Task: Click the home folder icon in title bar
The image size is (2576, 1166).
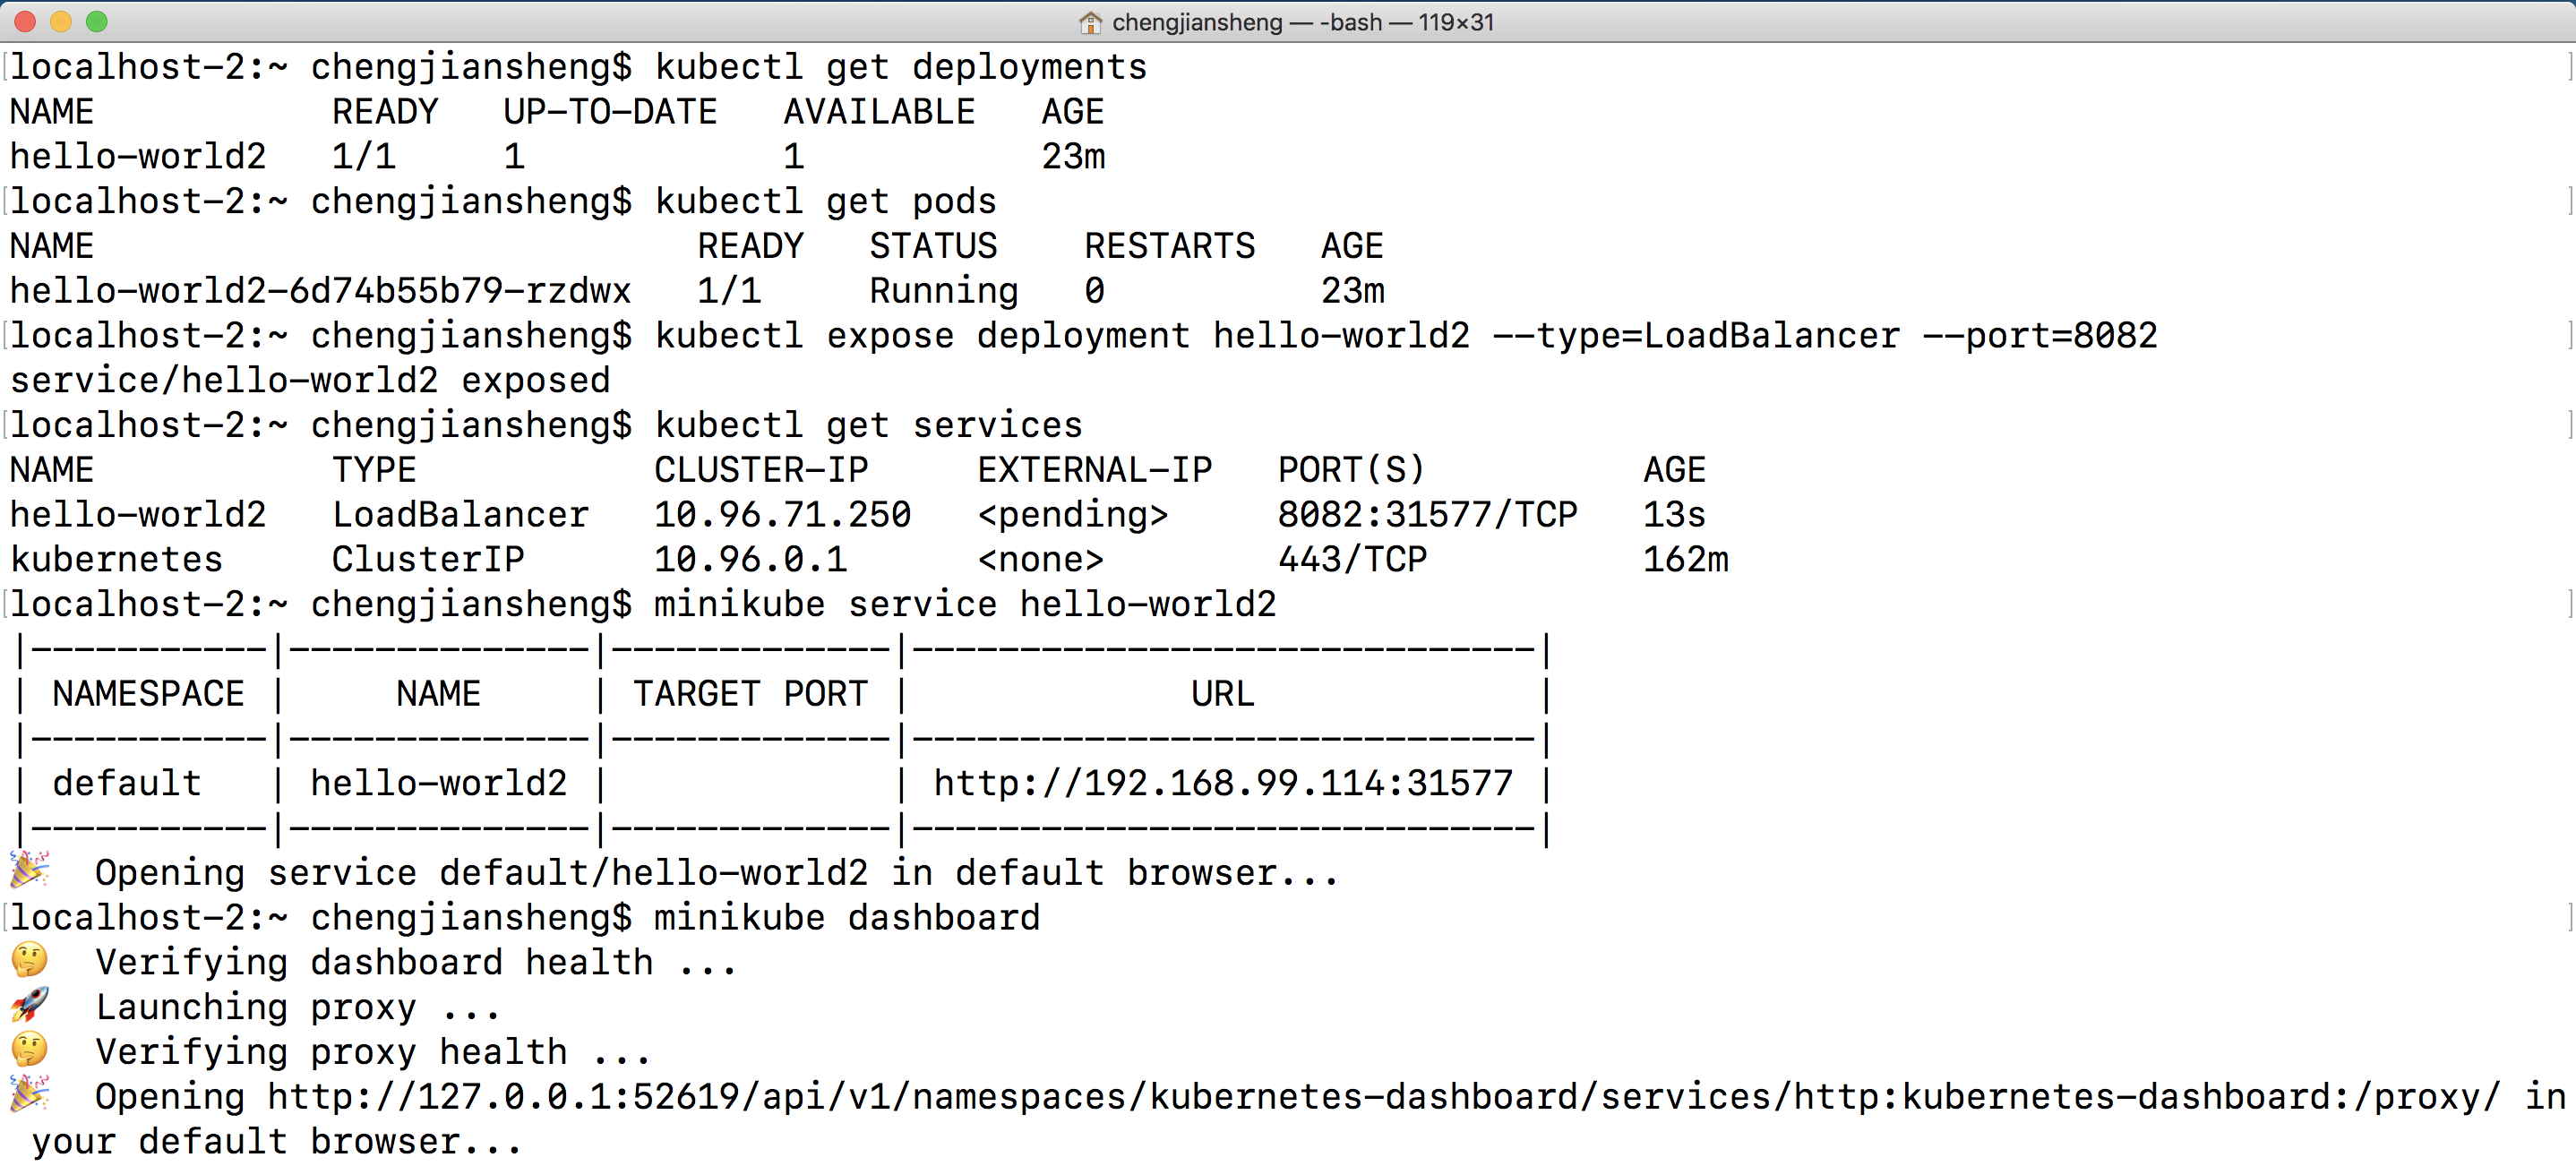Action: pyautogui.click(x=1090, y=22)
